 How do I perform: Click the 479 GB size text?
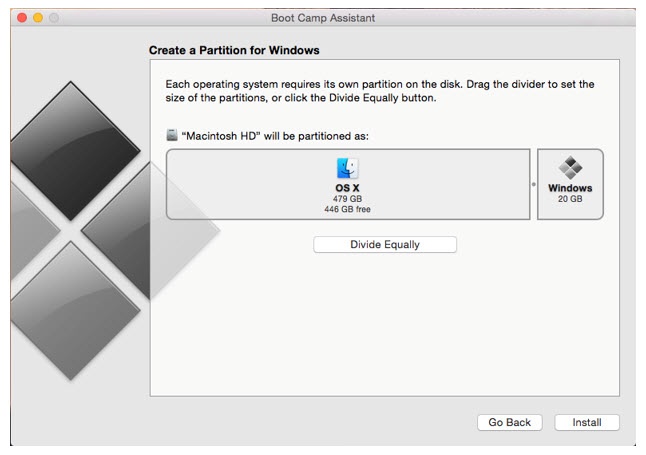[x=347, y=198]
